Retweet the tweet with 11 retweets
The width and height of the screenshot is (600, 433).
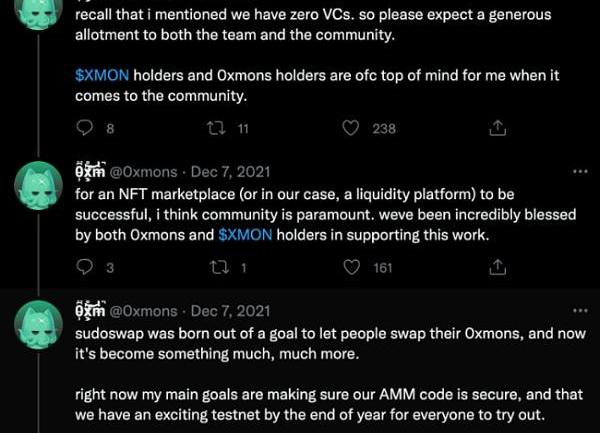pos(215,128)
